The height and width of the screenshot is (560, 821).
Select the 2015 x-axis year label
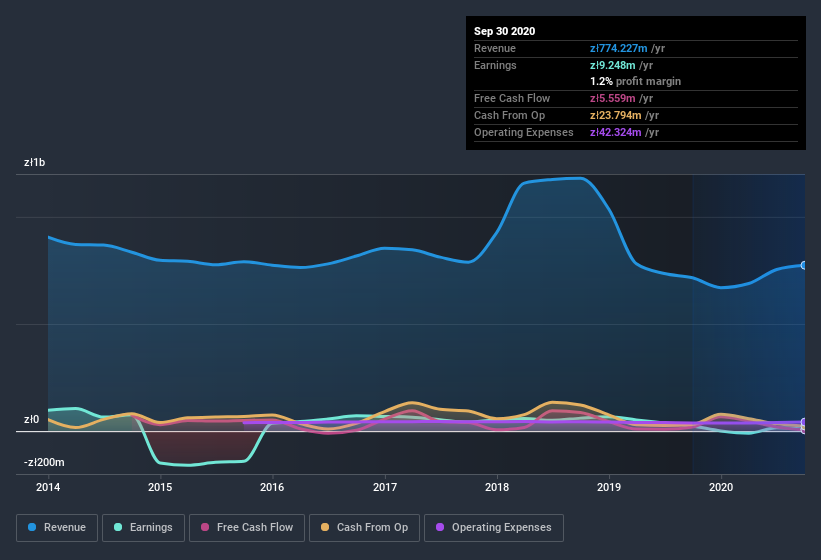coord(159,487)
